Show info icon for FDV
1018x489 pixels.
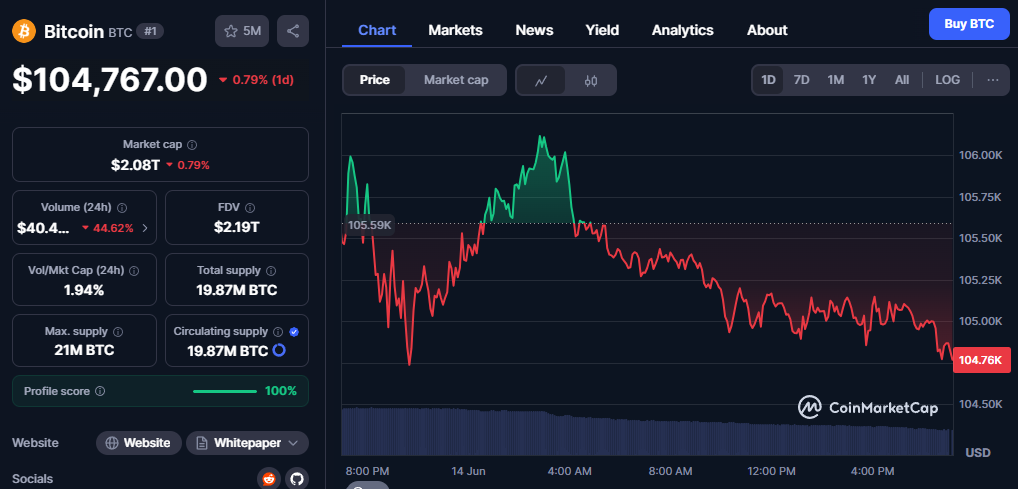click(x=250, y=208)
